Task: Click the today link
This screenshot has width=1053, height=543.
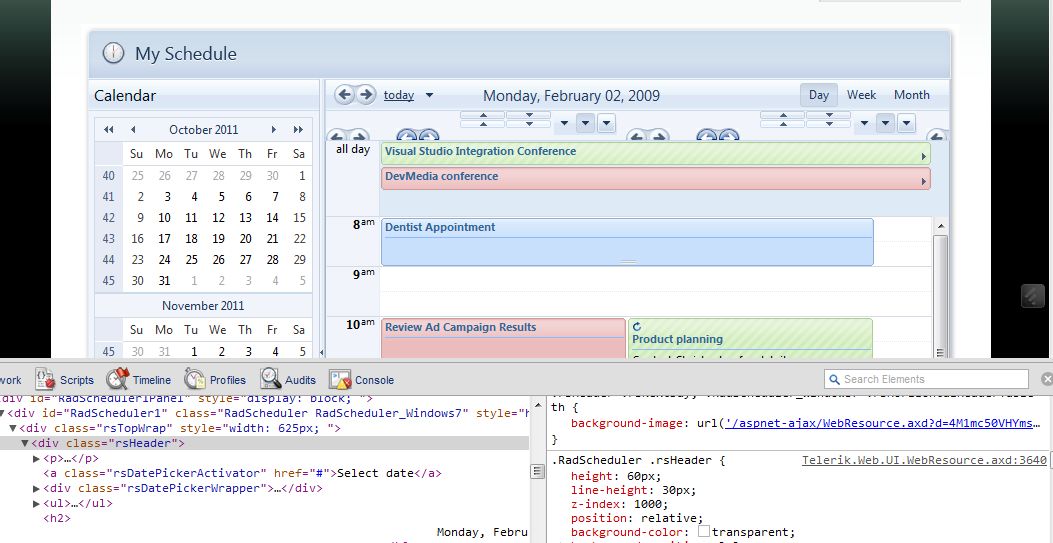Action: click(x=399, y=95)
